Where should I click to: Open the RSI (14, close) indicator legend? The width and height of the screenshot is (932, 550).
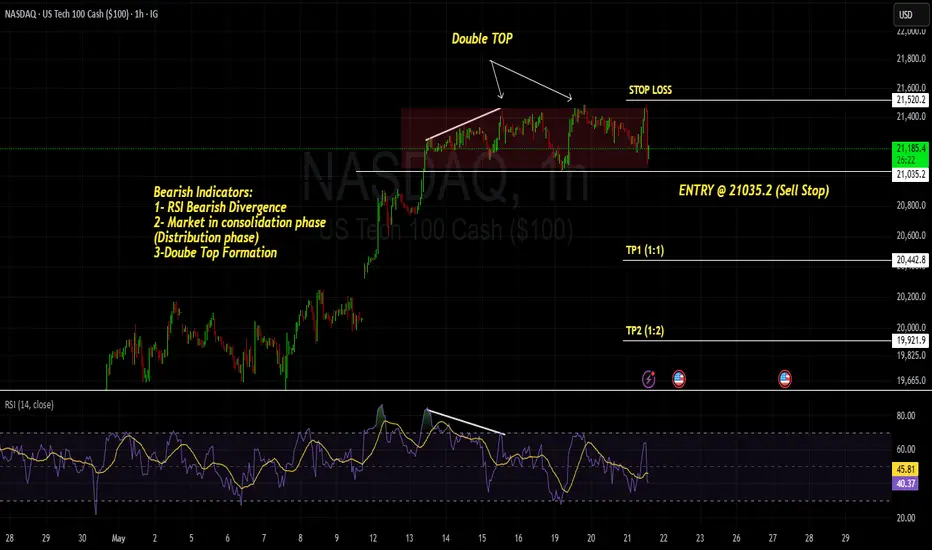pos(29,404)
